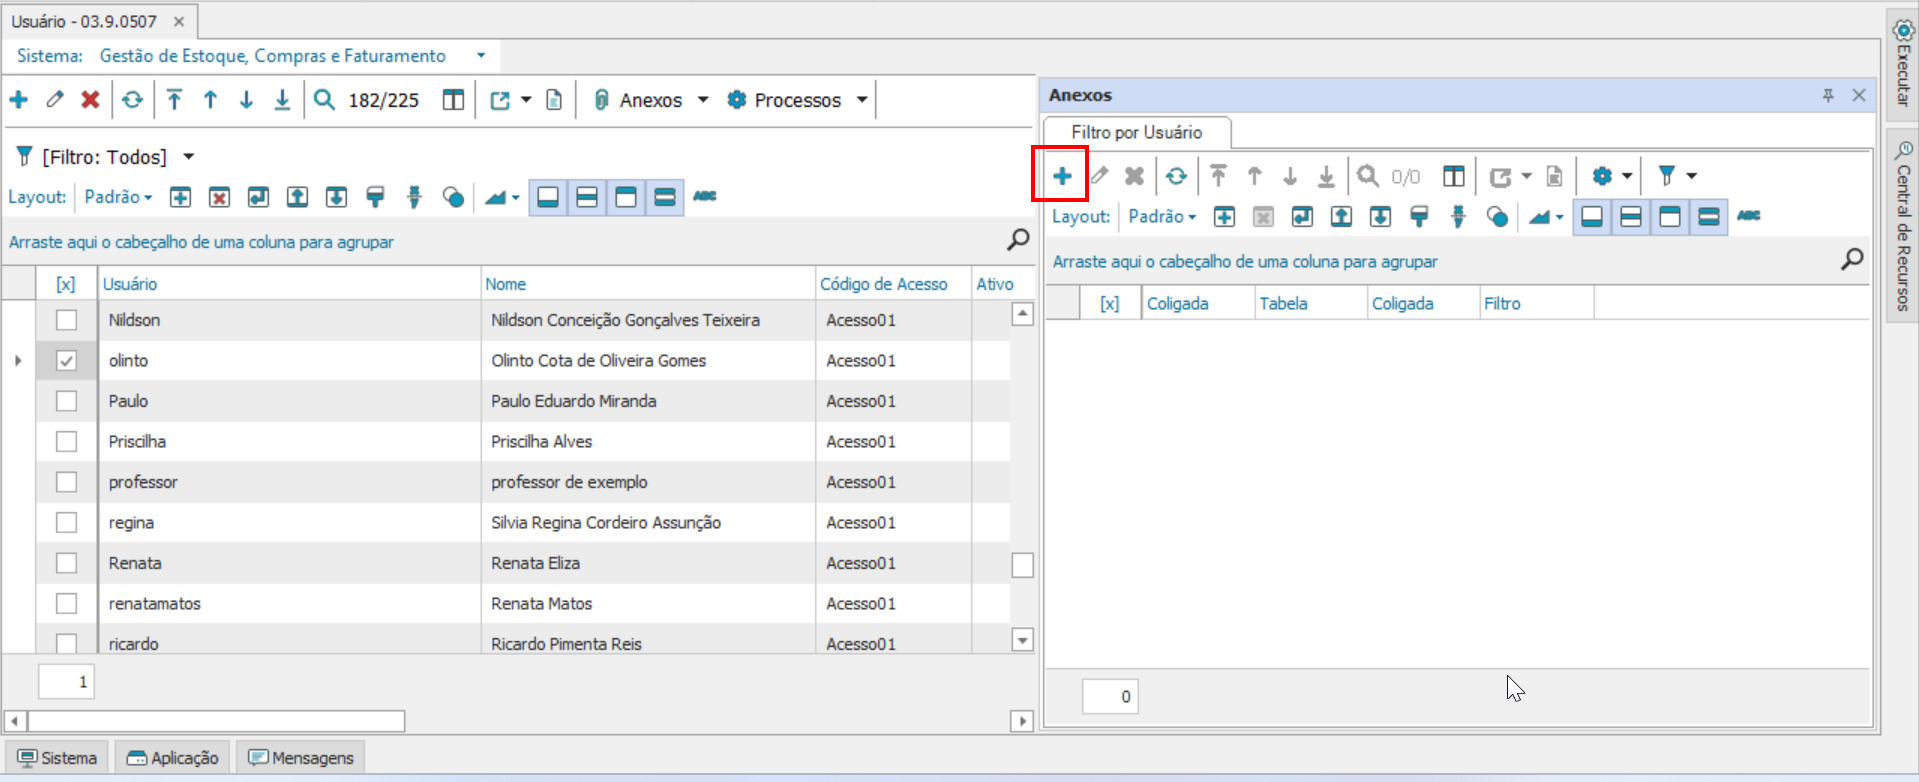The width and height of the screenshot is (1919, 782).
Task: Sort by the Tabela column in Anexos
Action: 1311,303
